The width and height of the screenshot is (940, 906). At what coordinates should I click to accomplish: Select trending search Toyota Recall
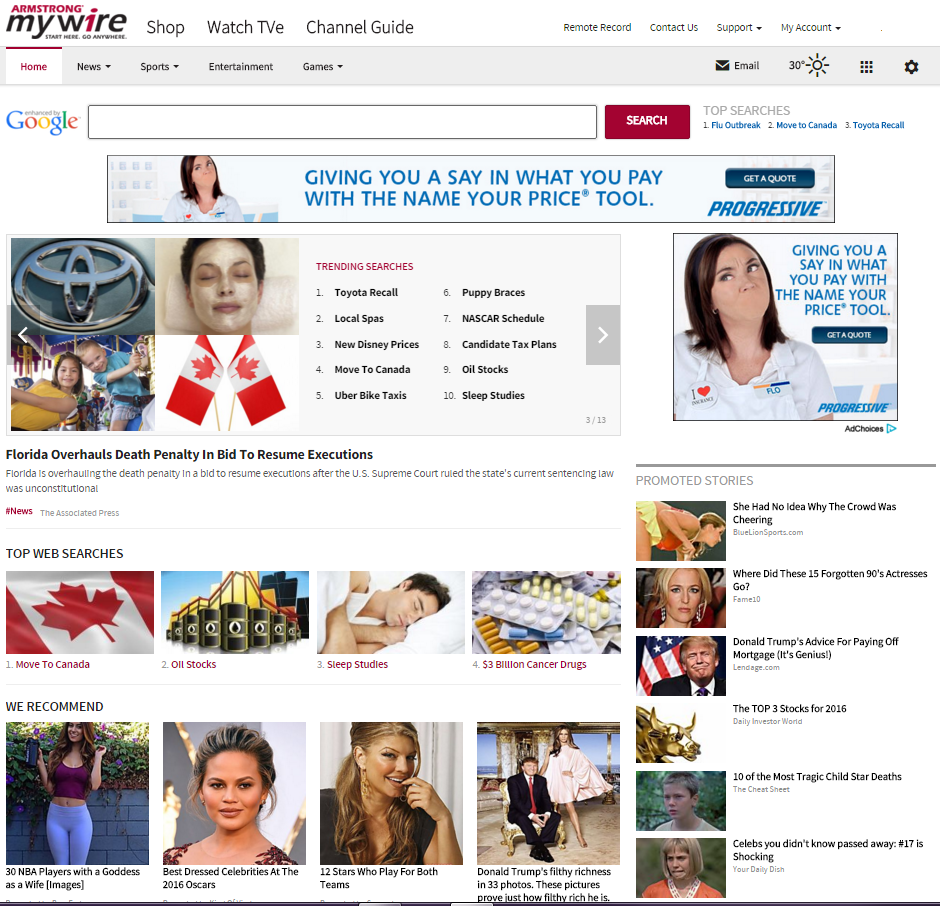[366, 293]
